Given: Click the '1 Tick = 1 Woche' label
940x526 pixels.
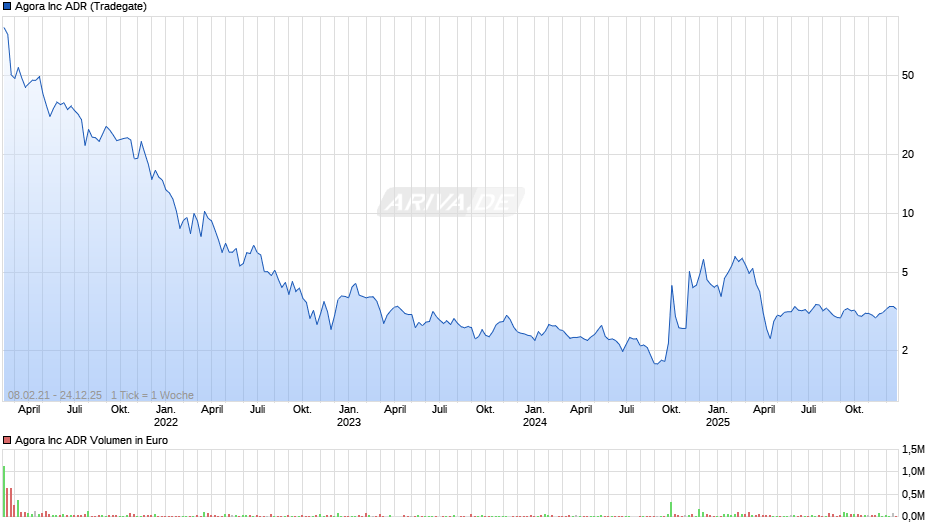Looking at the screenshot, I should coord(152,395).
